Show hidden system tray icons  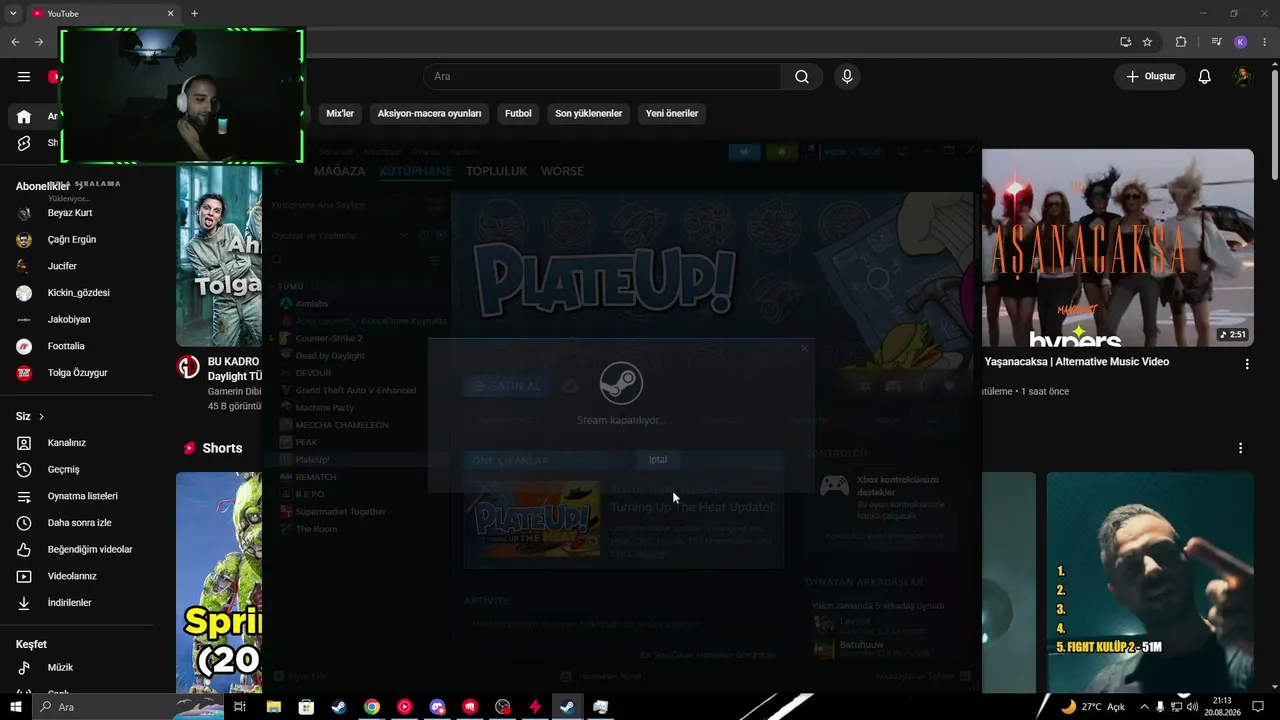coord(1144,707)
